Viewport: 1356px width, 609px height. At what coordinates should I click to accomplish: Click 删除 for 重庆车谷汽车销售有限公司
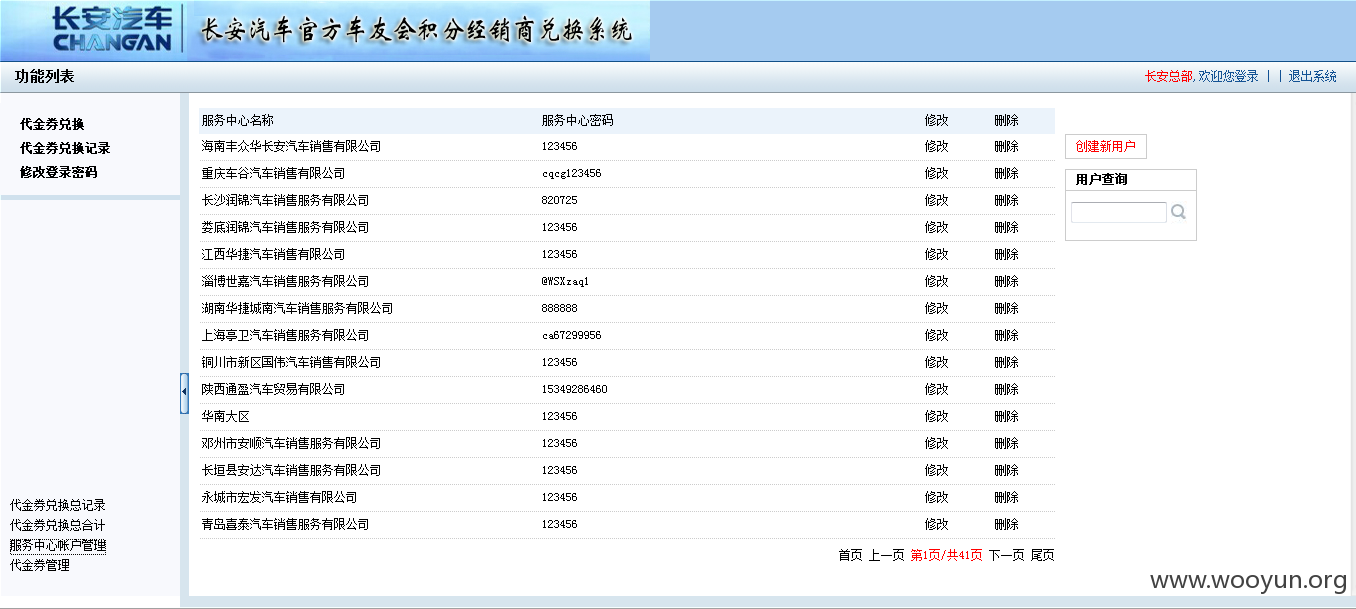1006,173
